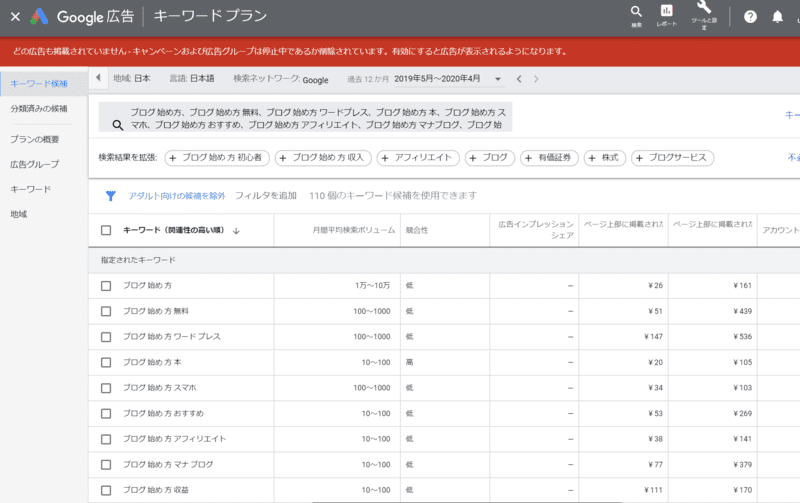The height and width of the screenshot is (503, 800).
Task: Select all keywords with the header checkbox
Action: (106, 231)
